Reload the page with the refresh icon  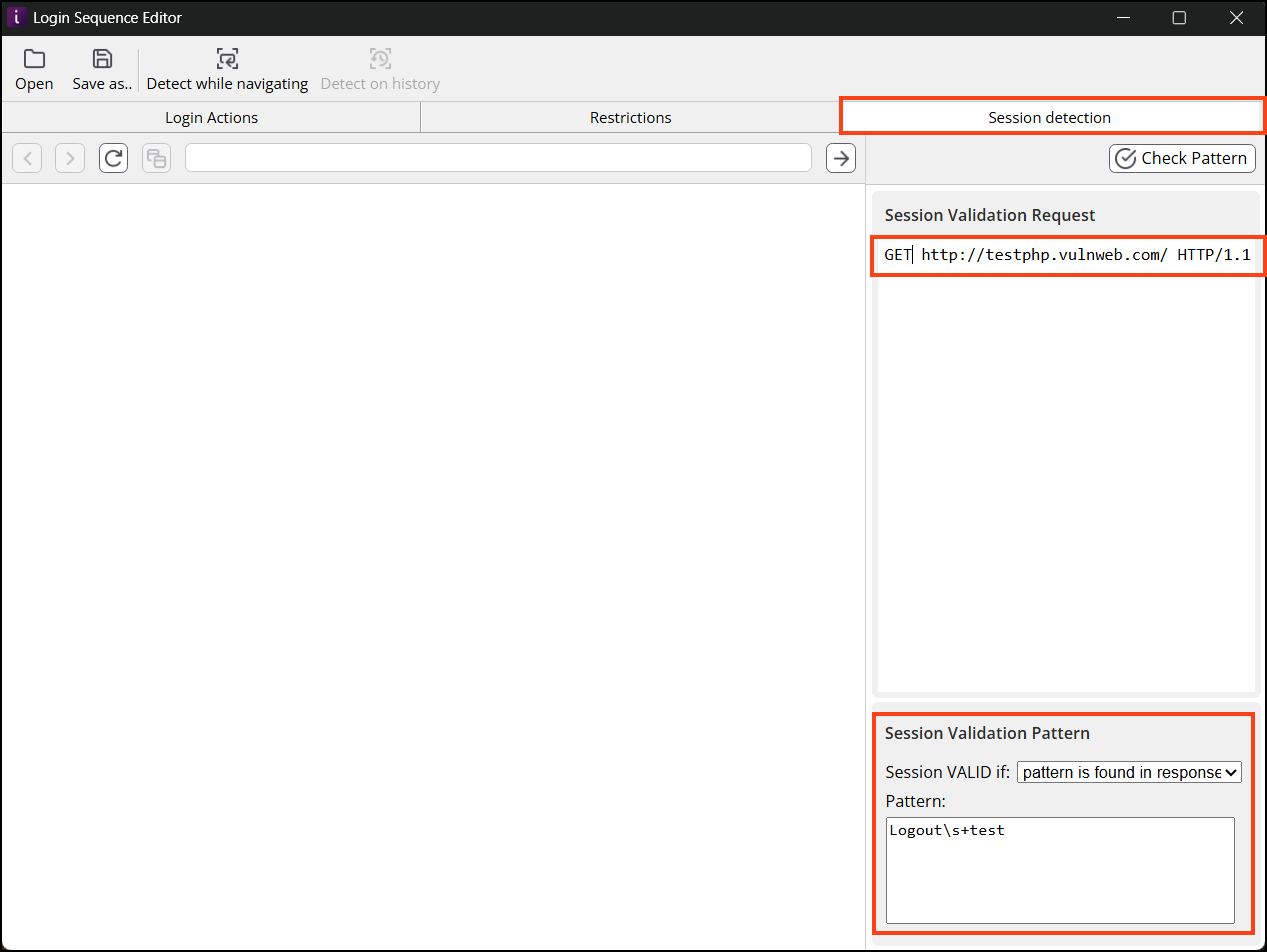coord(113,158)
